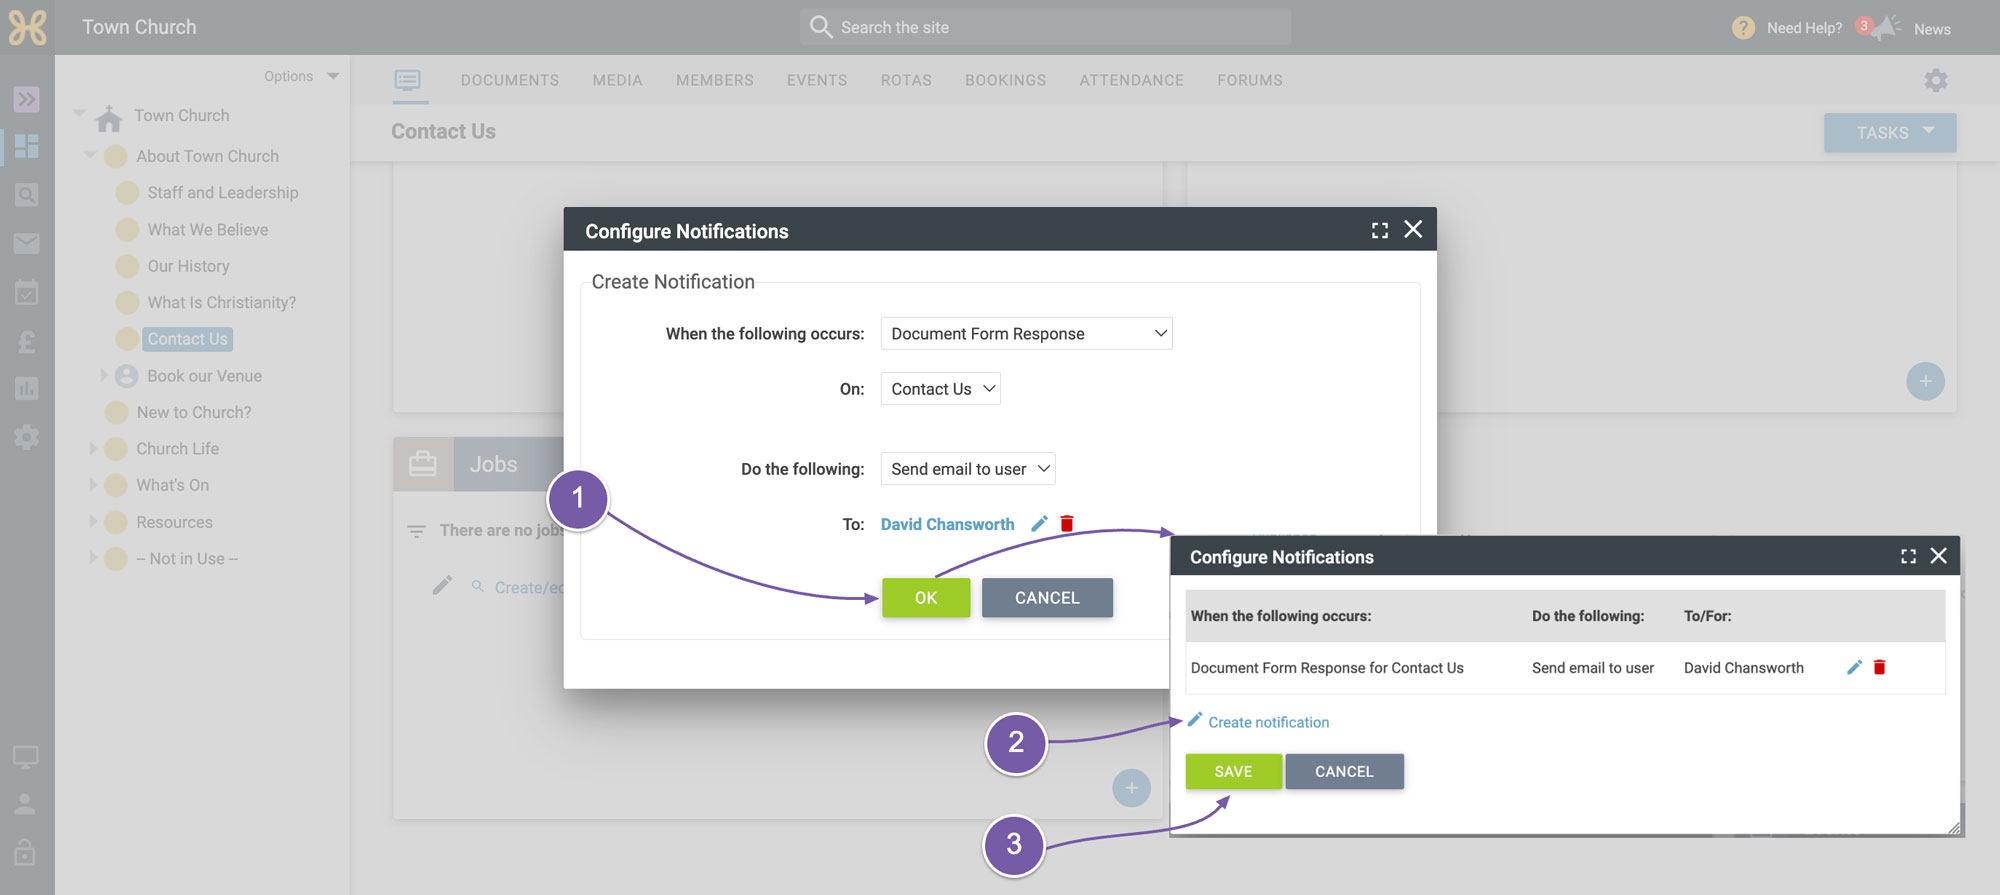2000x895 pixels.
Task: Click the Search the site field
Action: [x=1045, y=27]
